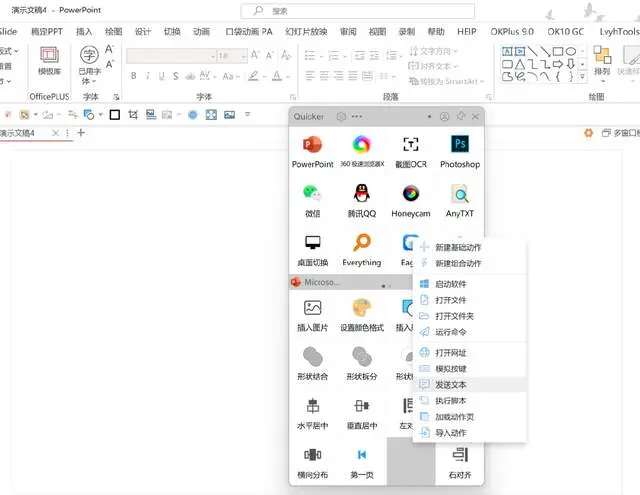The image size is (640, 495).
Task: Click the 桌面切换 desktop switch action
Action: click(312, 250)
